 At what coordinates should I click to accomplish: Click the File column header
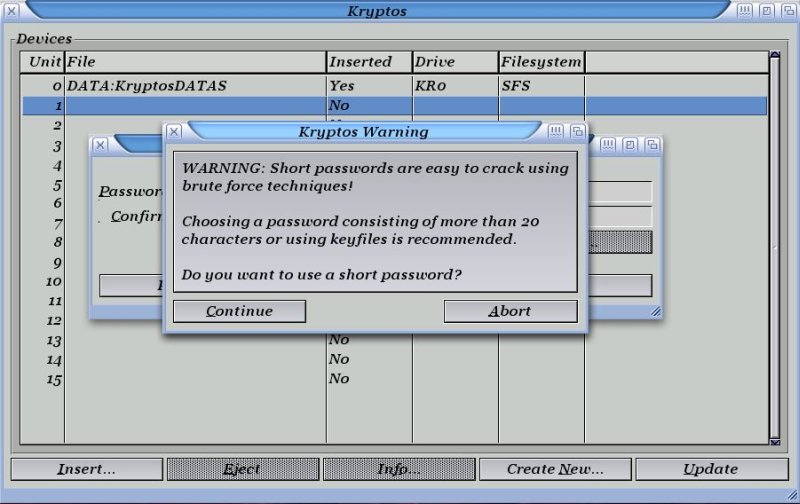pos(195,62)
